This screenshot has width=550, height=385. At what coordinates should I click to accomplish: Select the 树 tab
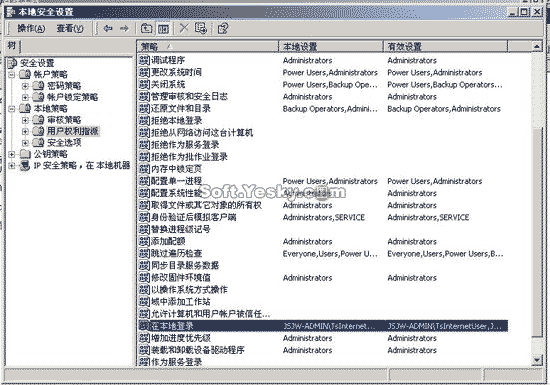(12, 45)
